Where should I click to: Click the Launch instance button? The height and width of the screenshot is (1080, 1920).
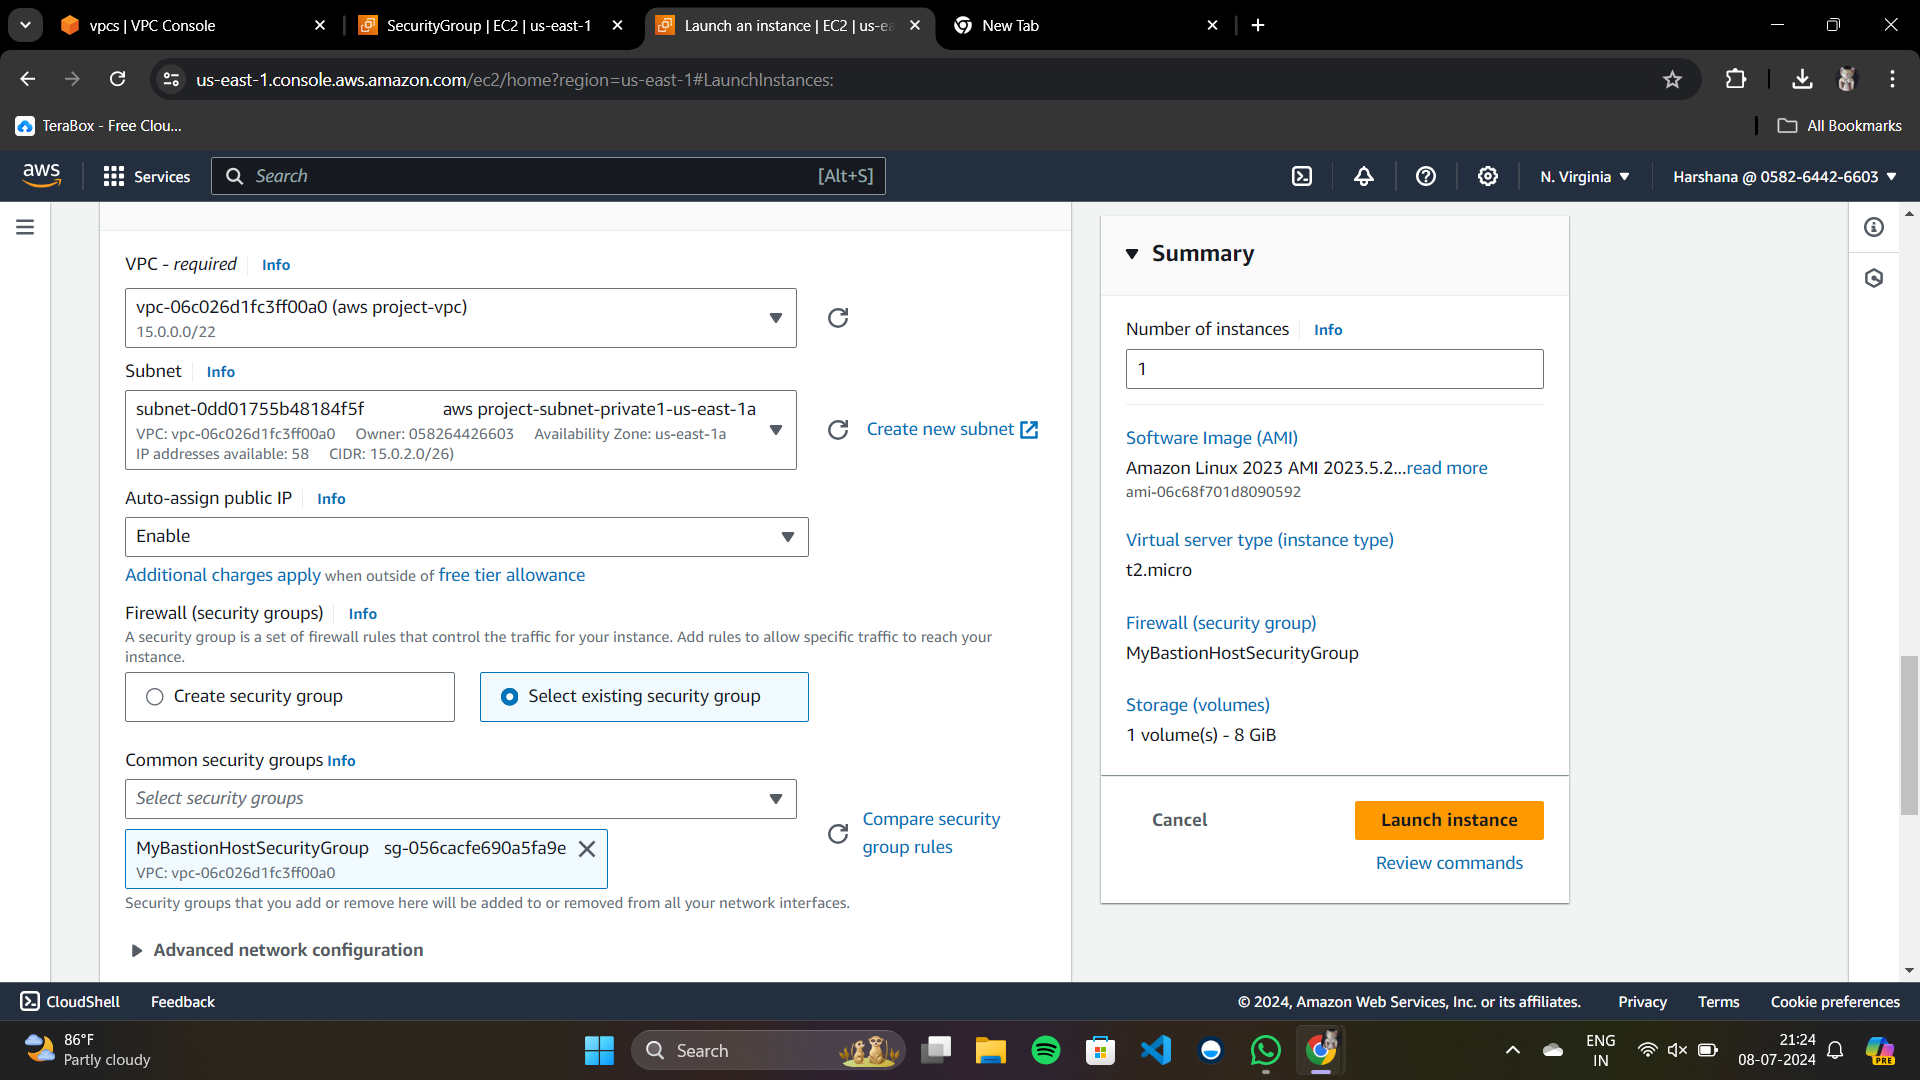[x=1448, y=820]
